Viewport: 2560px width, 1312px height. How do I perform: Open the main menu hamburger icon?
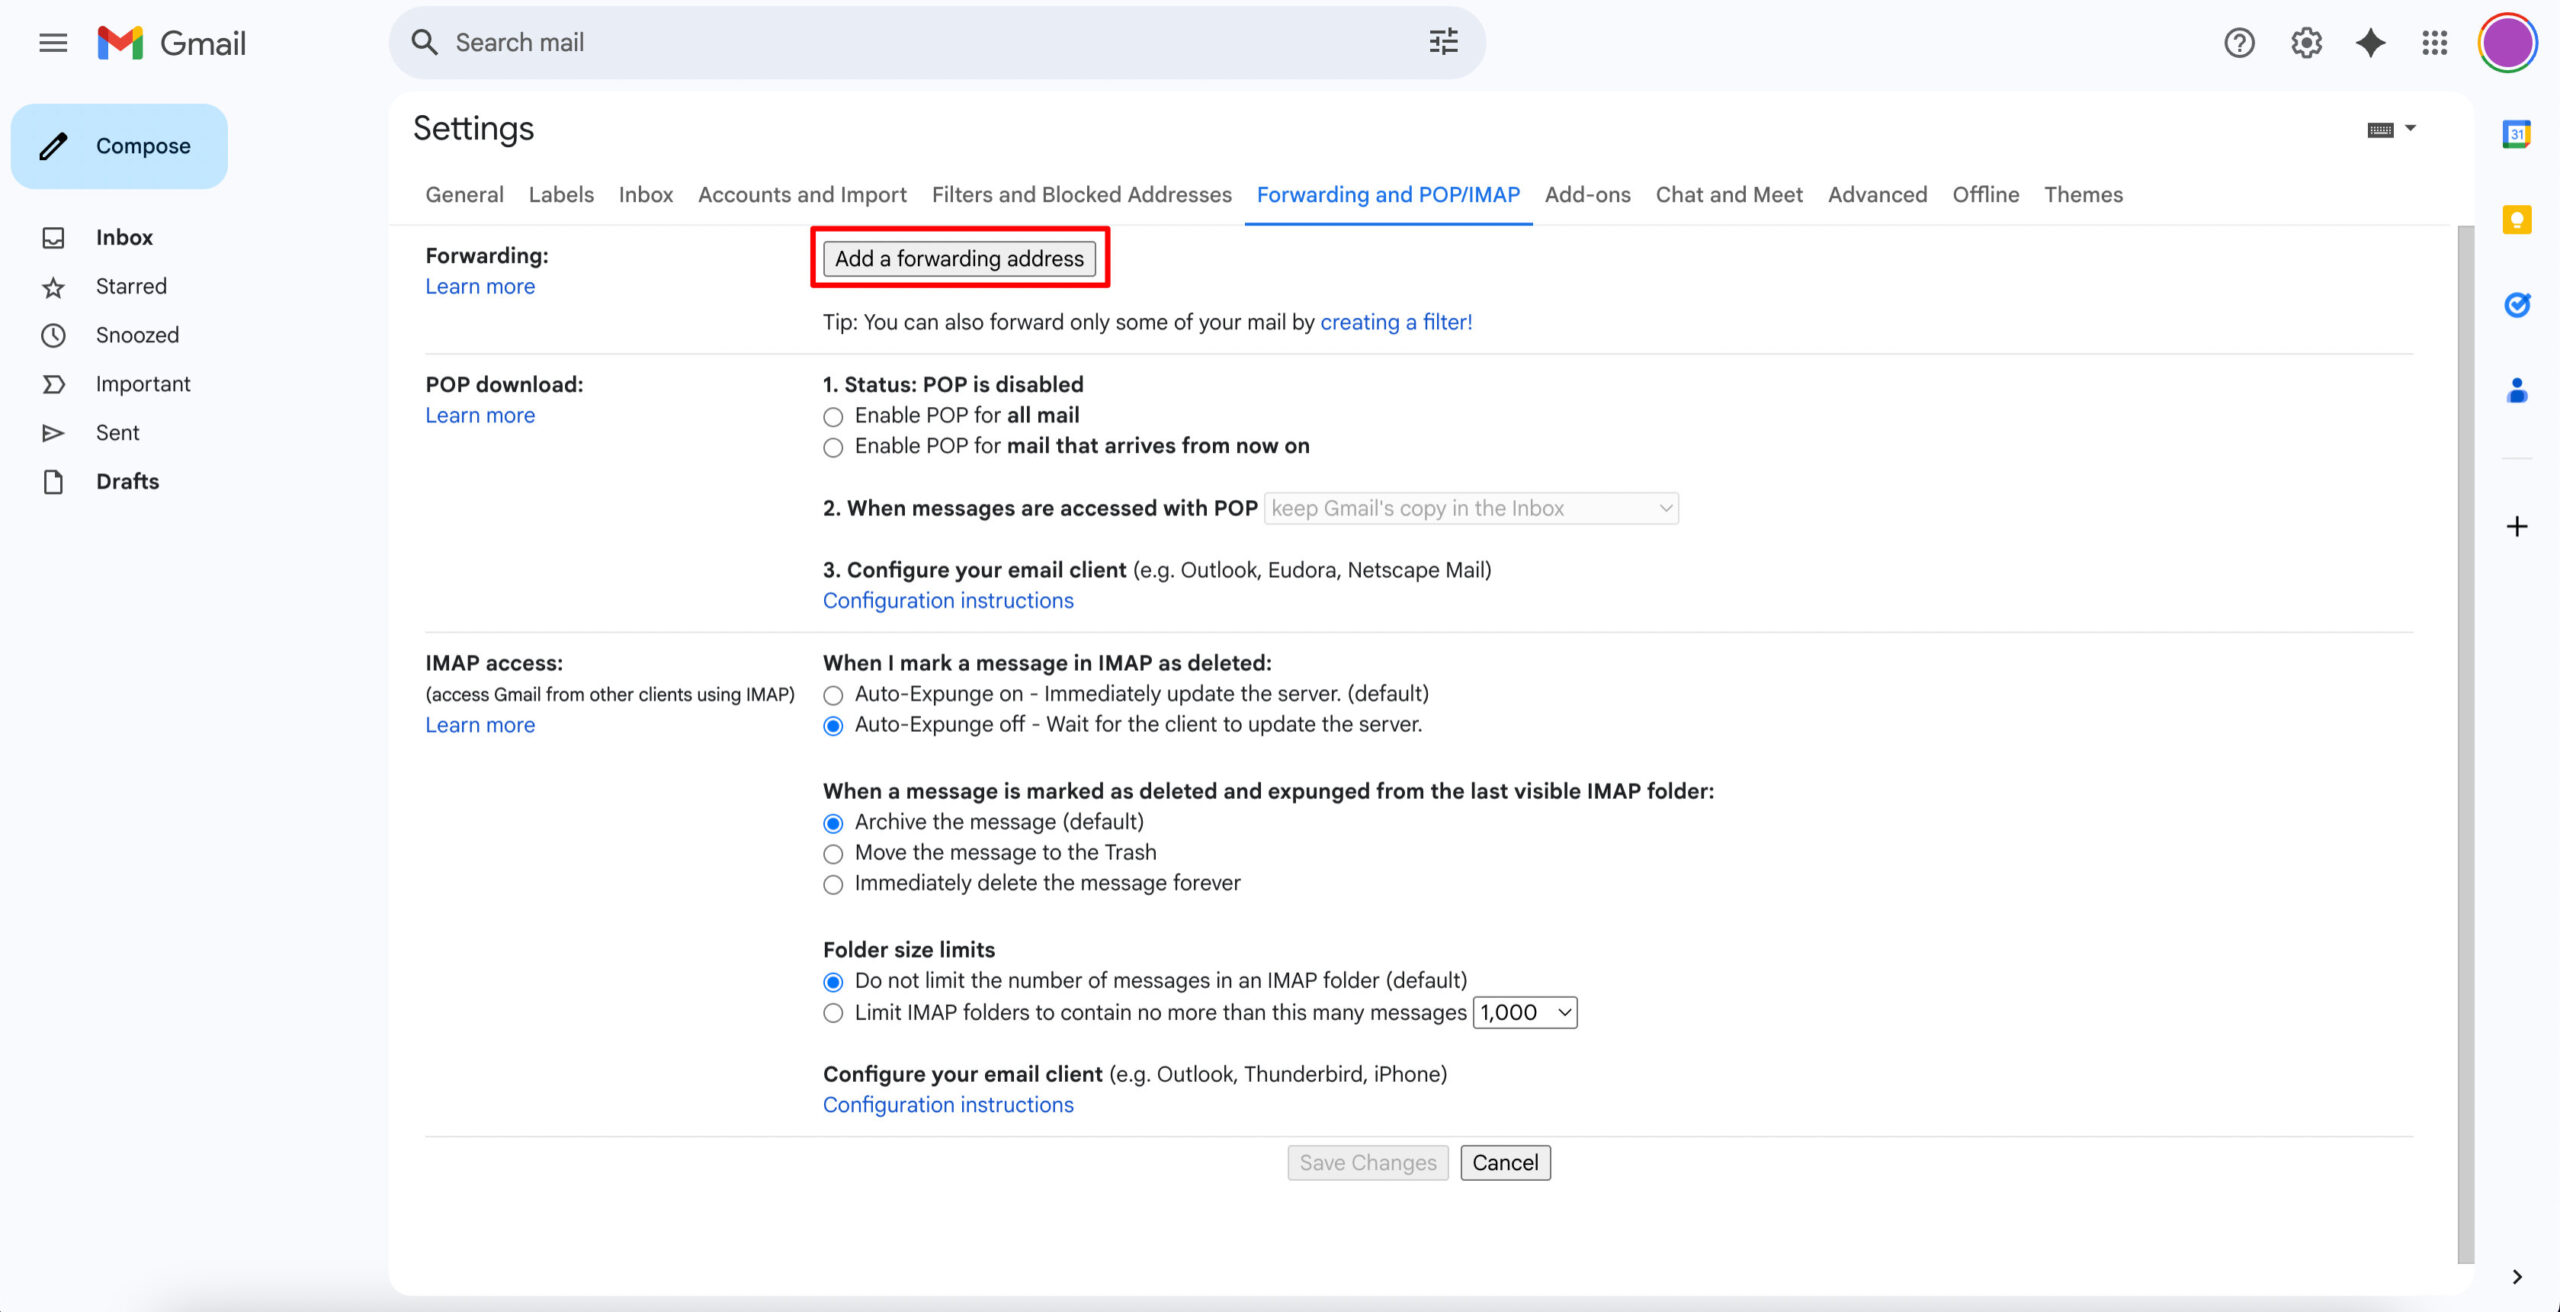[53, 43]
